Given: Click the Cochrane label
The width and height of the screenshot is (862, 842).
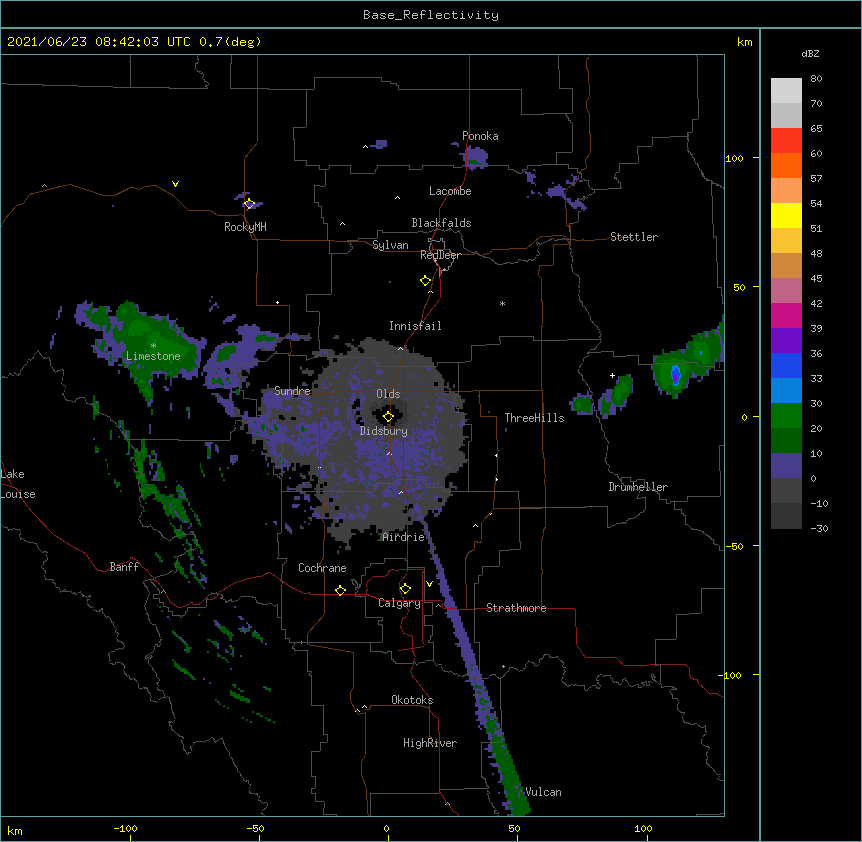Looking at the screenshot, I should 322,568.
